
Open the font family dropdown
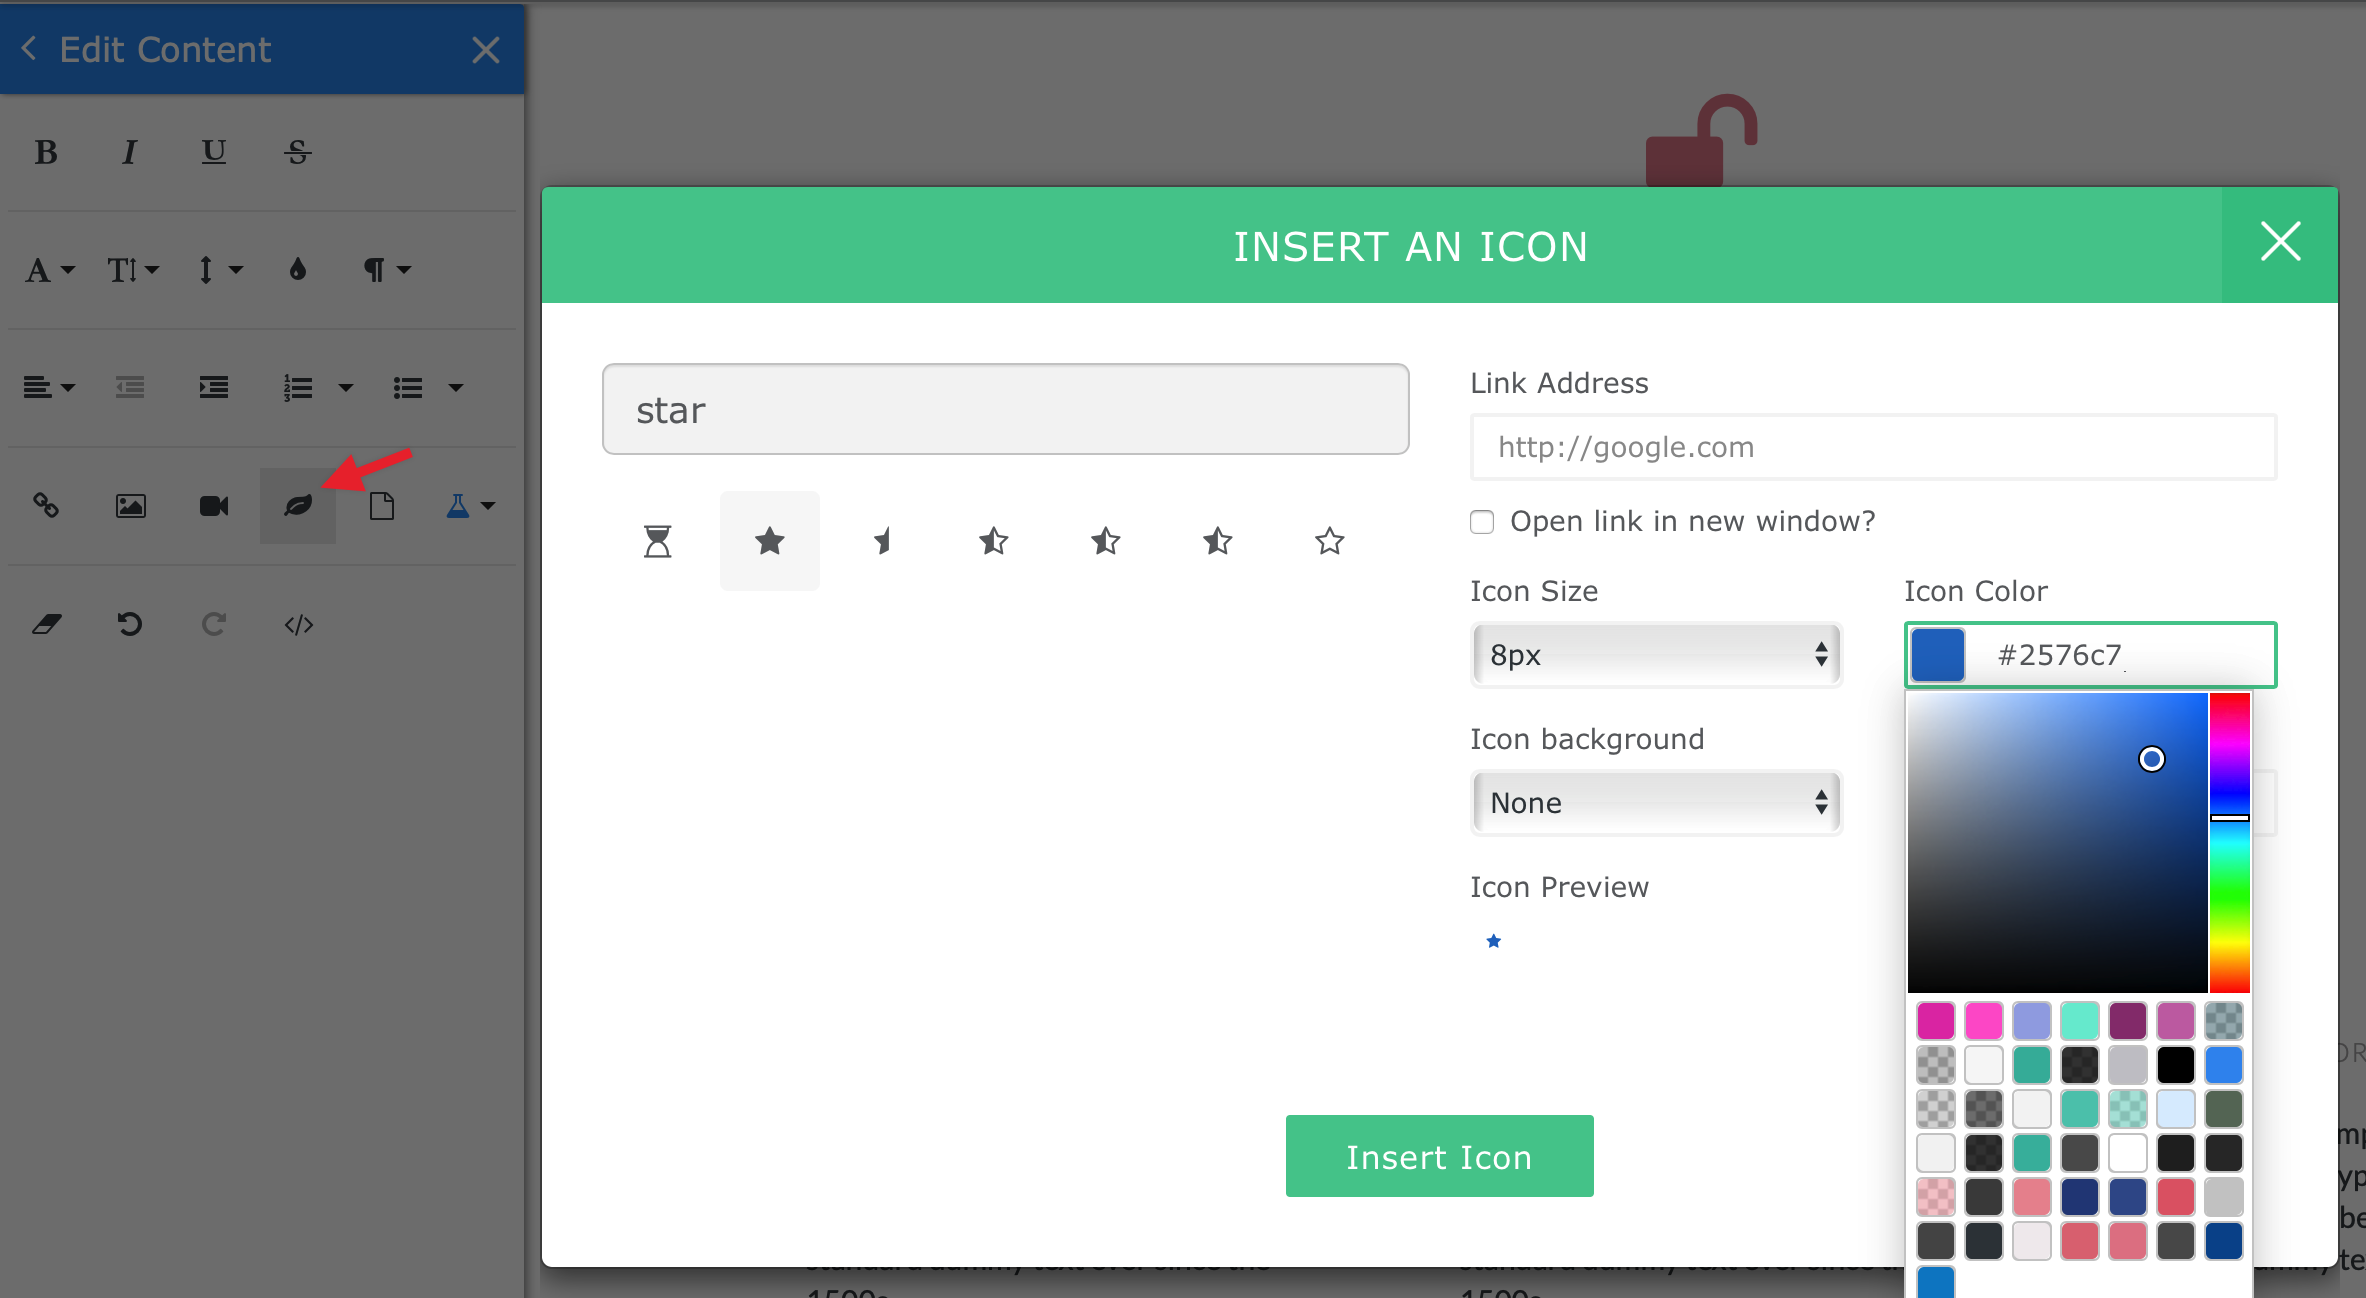coord(50,270)
